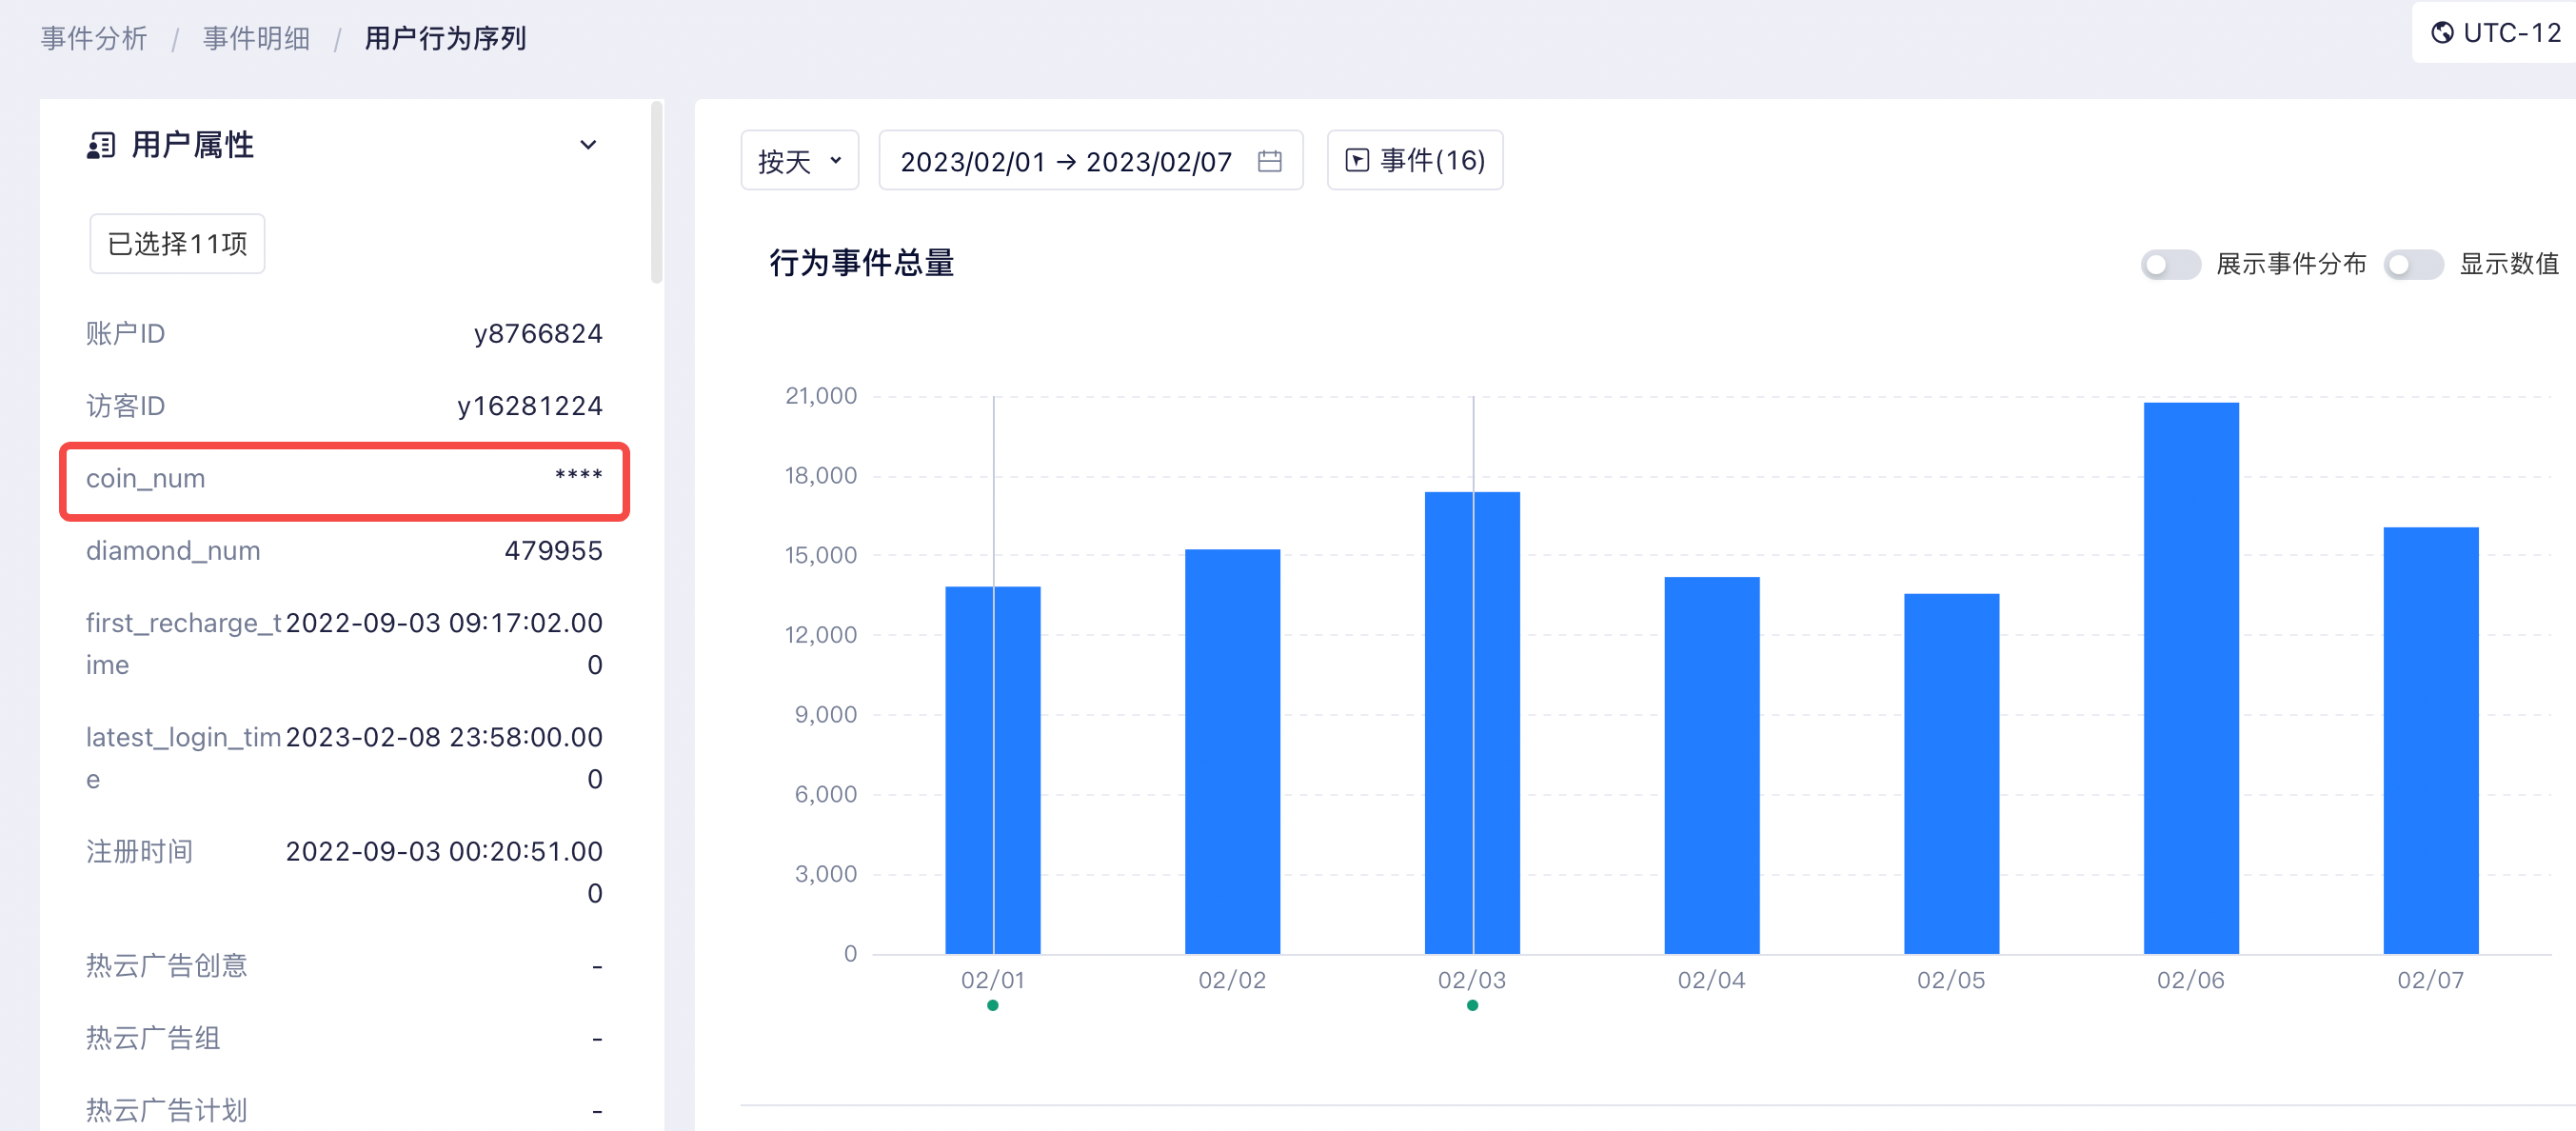Open the 按天 granularity dropdown

coord(799,159)
